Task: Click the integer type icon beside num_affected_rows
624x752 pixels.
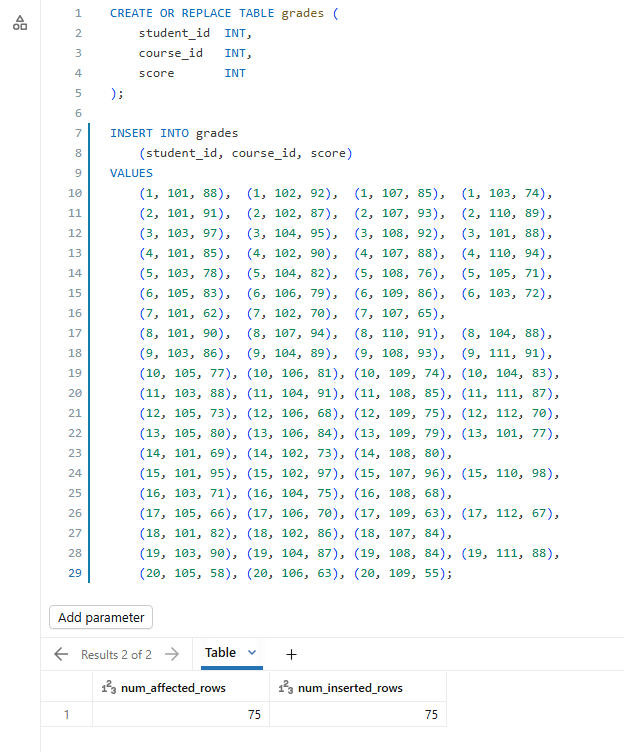Action: click(109, 687)
